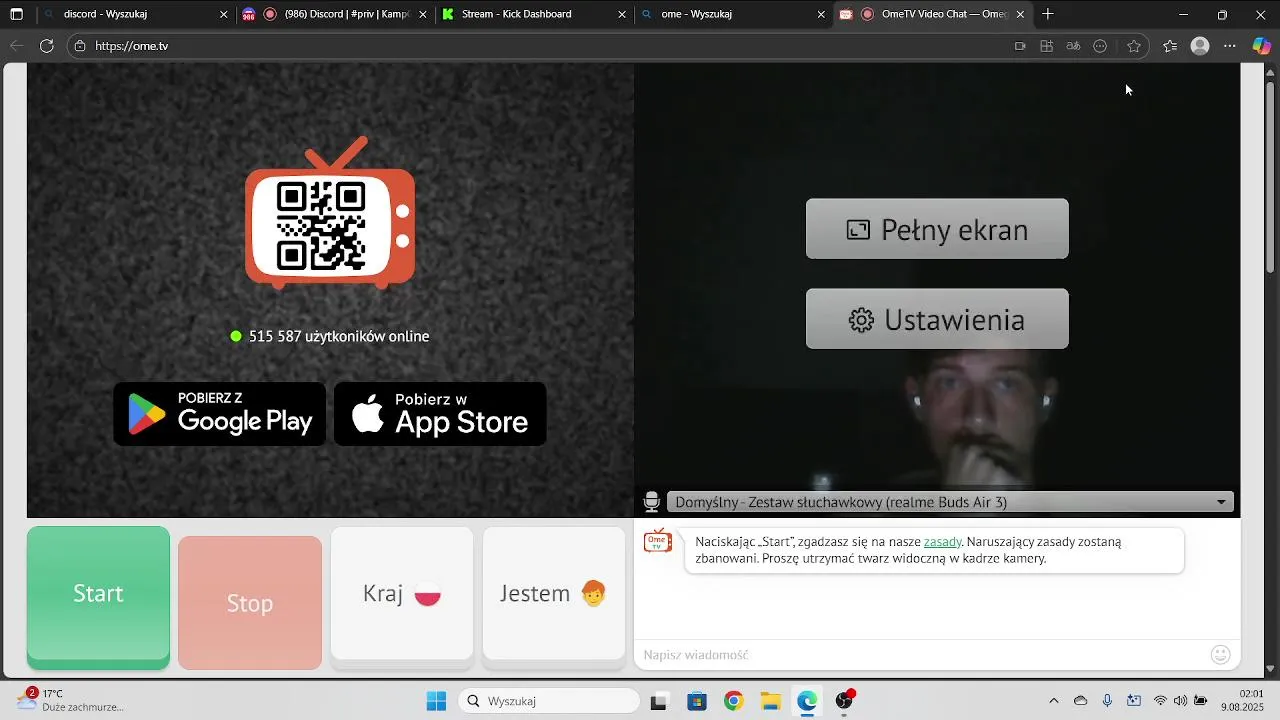The image size is (1280, 720).
Task: Open Ustawienia settings button
Action: [937, 319]
